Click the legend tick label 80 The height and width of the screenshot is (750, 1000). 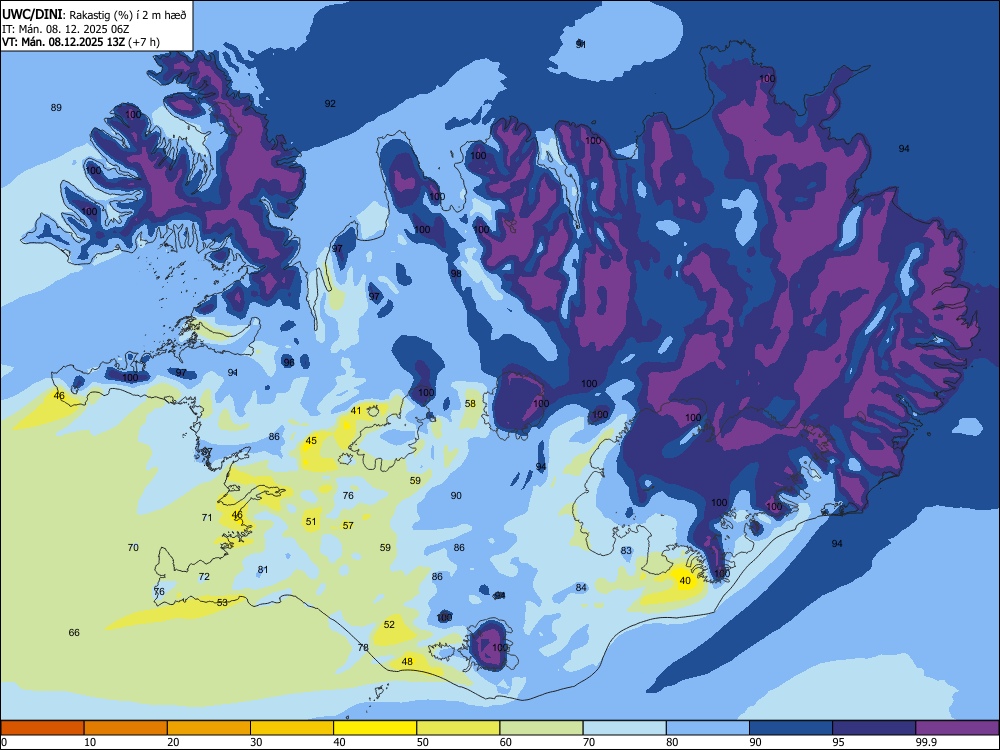point(672,742)
